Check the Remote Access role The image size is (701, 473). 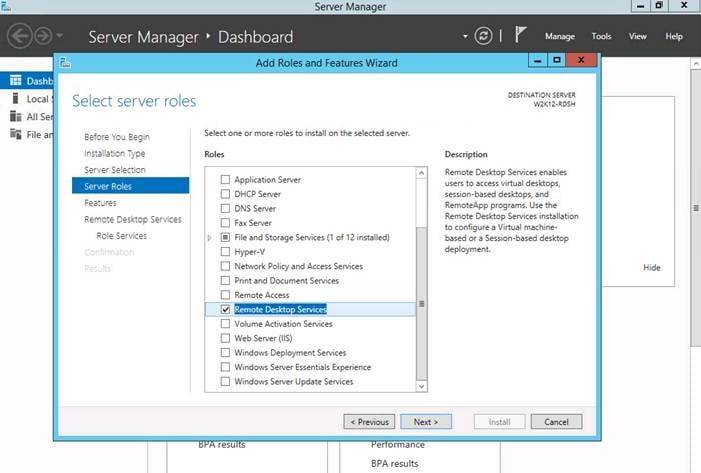(225, 295)
